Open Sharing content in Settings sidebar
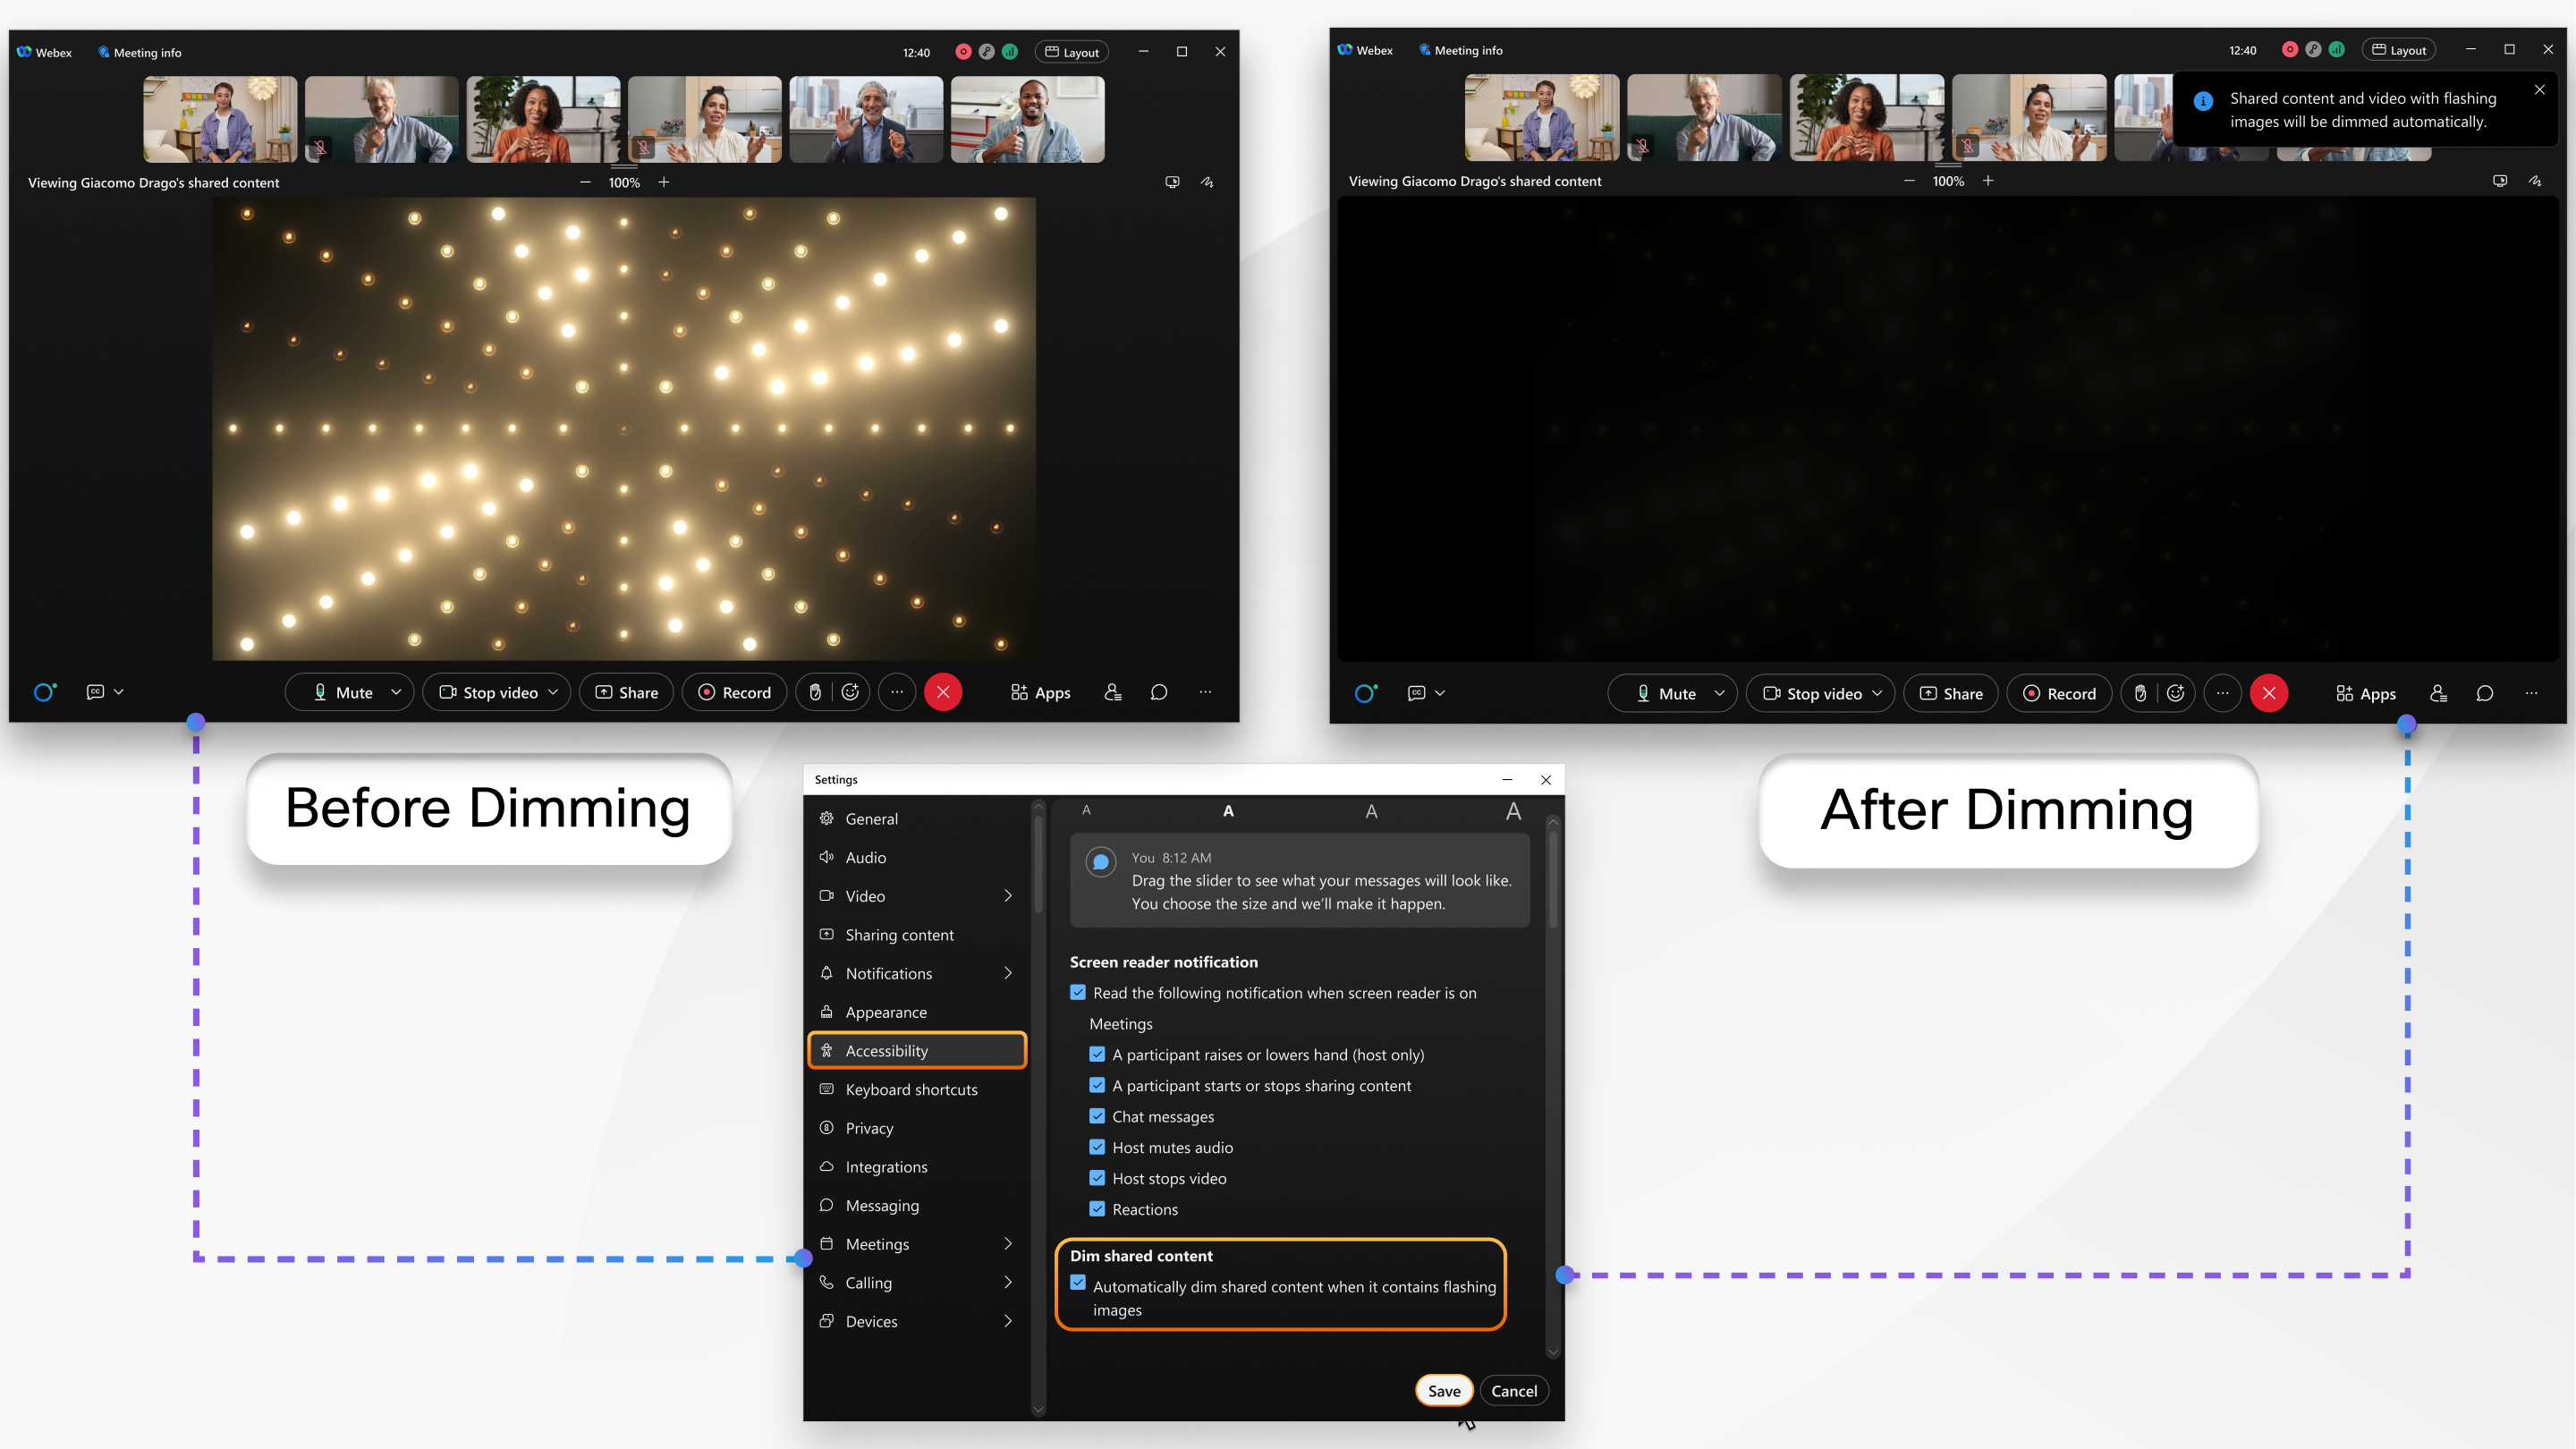The width and height of the screenshot is (2576, 1449). tap(899, 934)
